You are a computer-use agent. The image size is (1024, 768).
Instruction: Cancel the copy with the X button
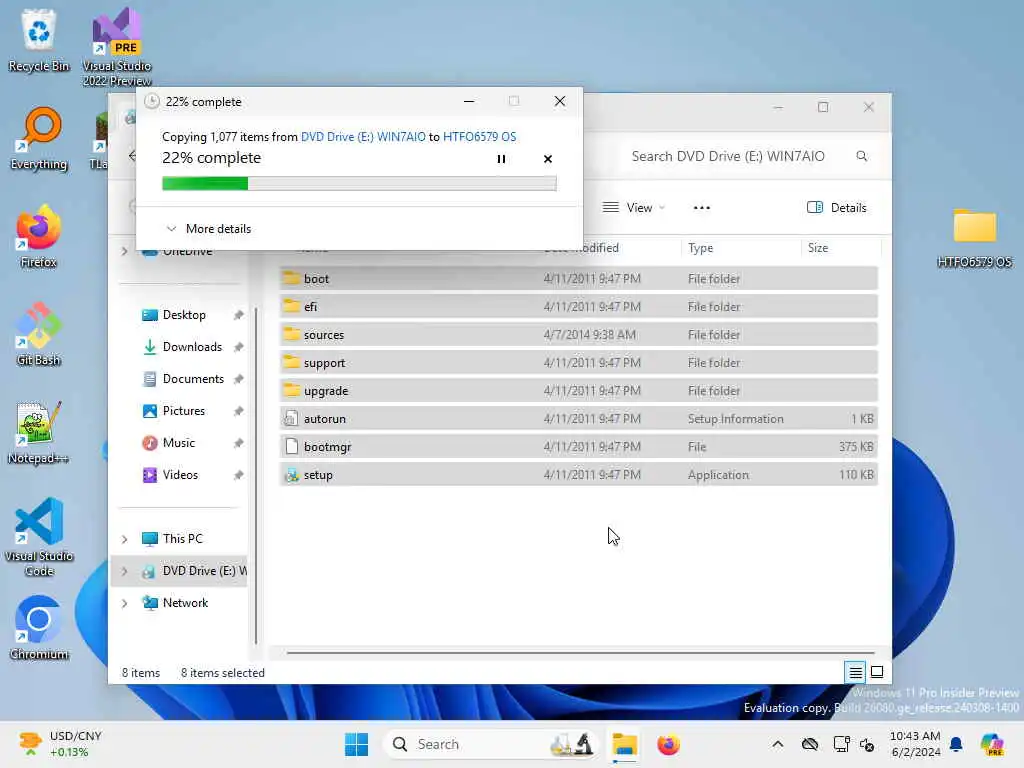tap(548, 159)
